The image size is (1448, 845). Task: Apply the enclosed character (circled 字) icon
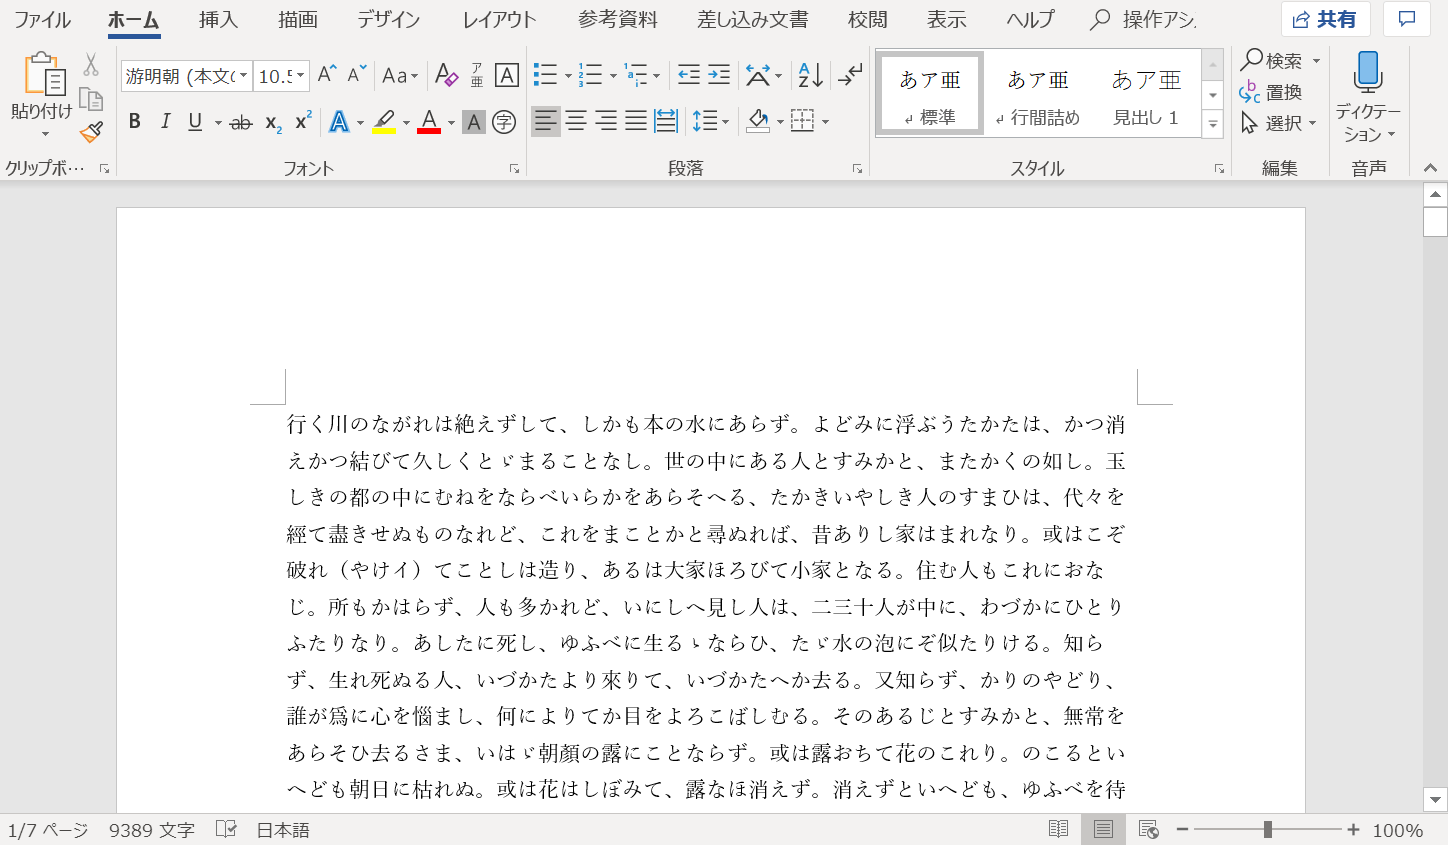pyautogui.click(x=504, y=122)
